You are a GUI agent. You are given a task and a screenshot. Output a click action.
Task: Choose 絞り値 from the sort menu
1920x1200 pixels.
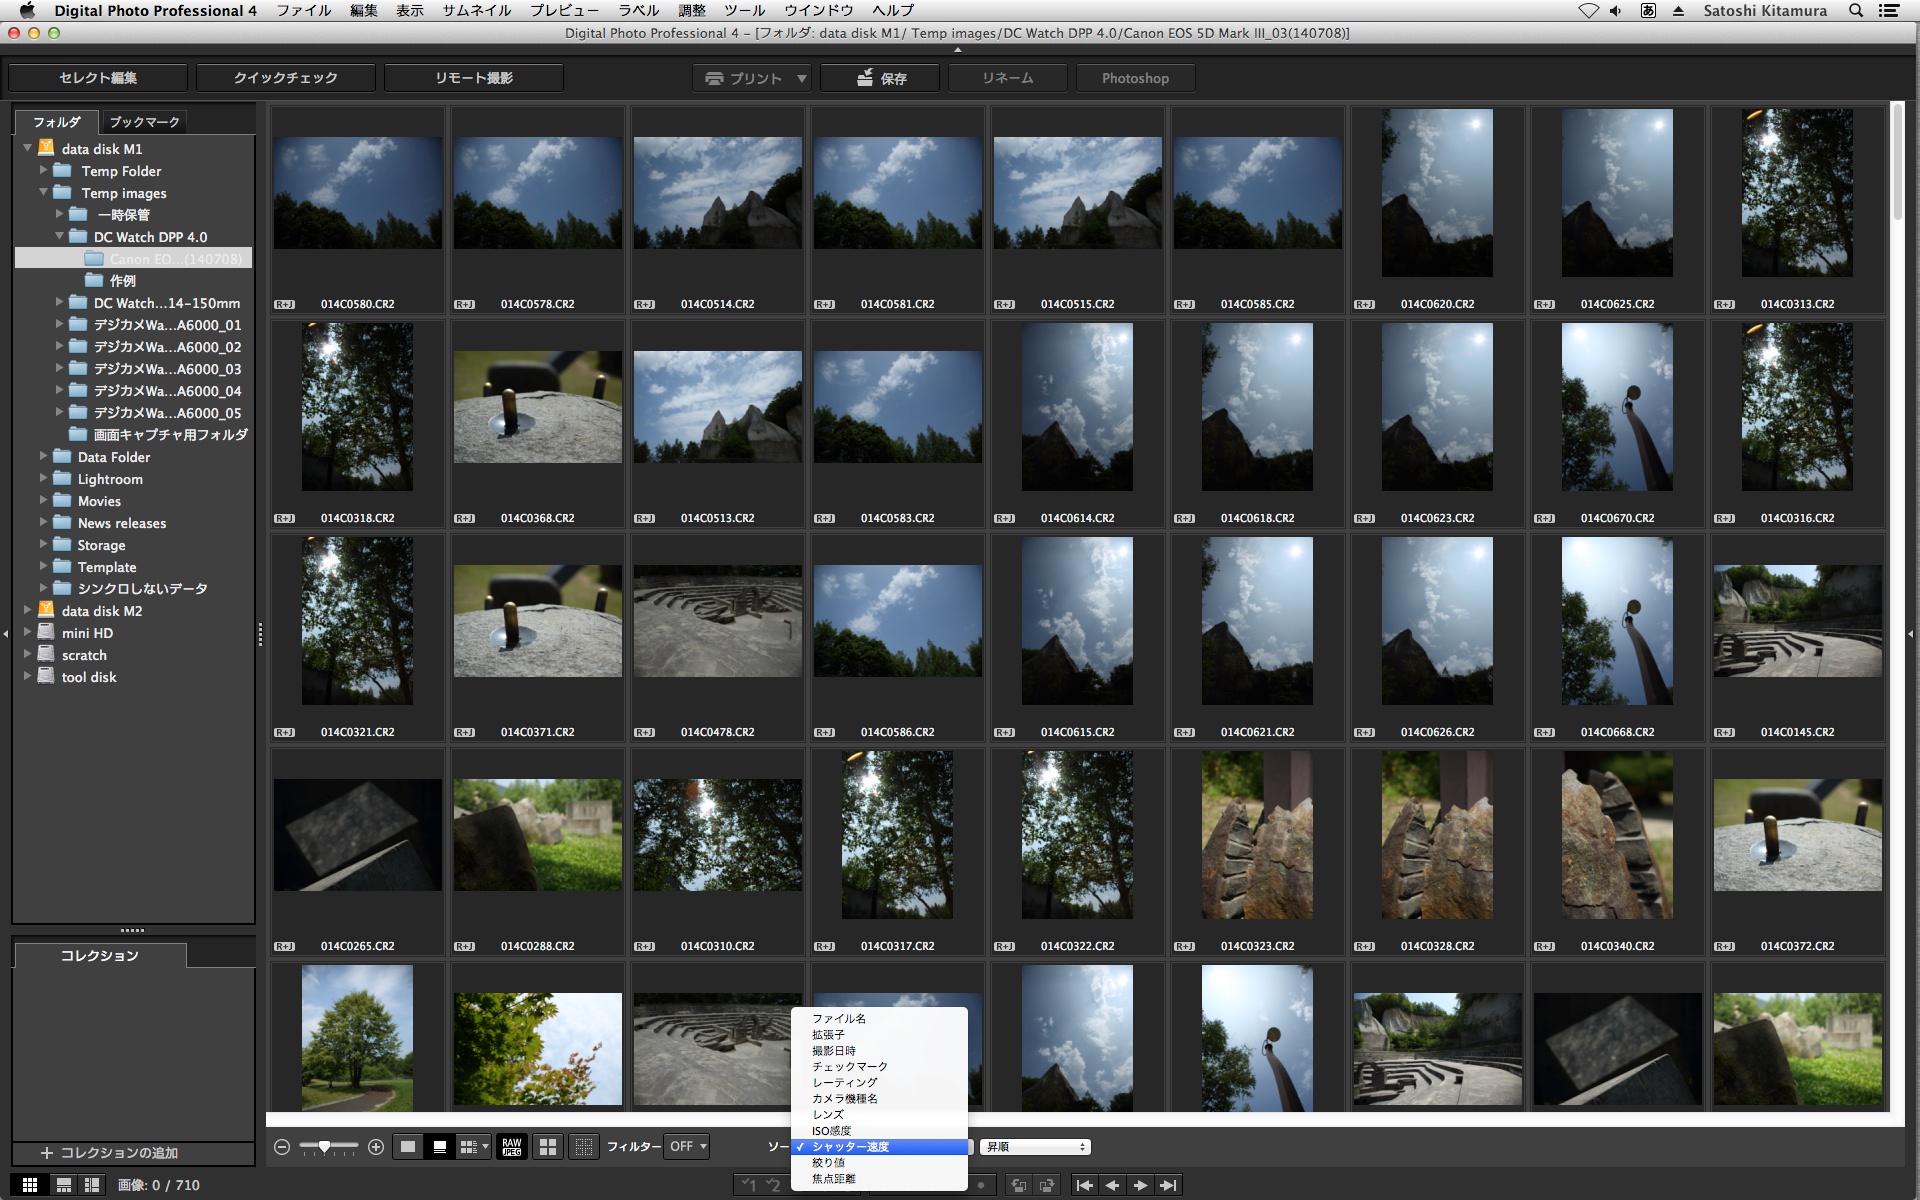coord(829,1163)
